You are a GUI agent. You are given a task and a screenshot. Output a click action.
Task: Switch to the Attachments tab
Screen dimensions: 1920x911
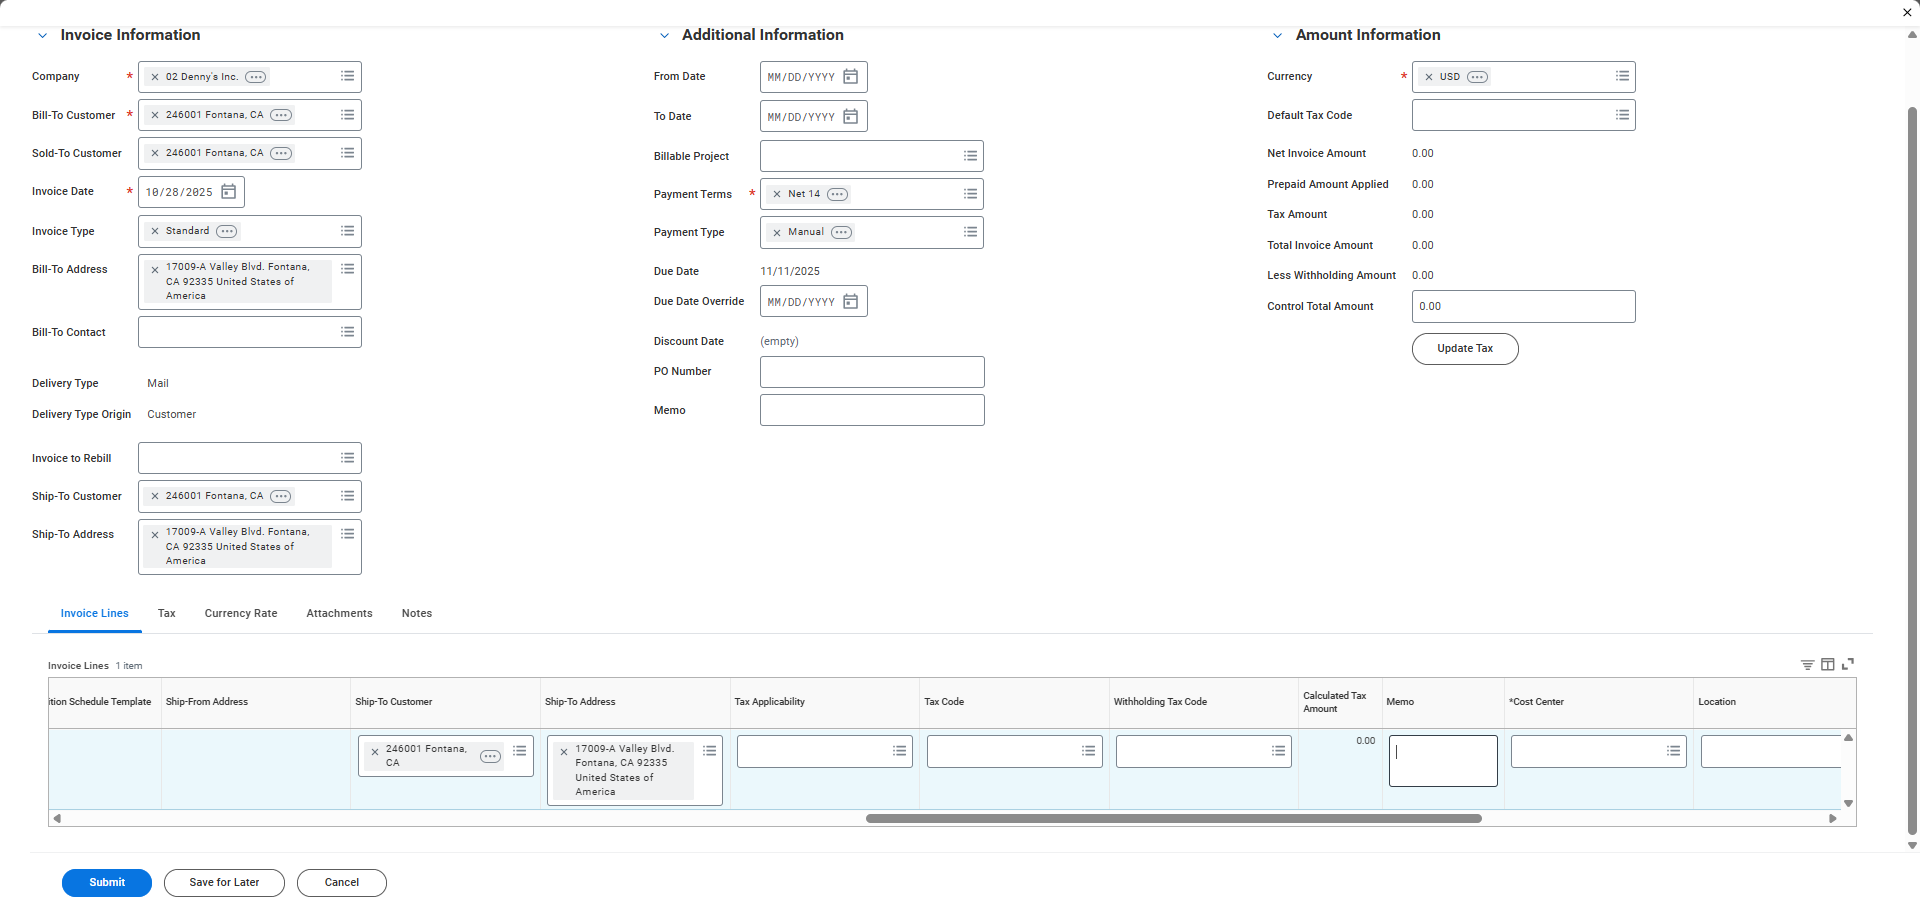339,614
